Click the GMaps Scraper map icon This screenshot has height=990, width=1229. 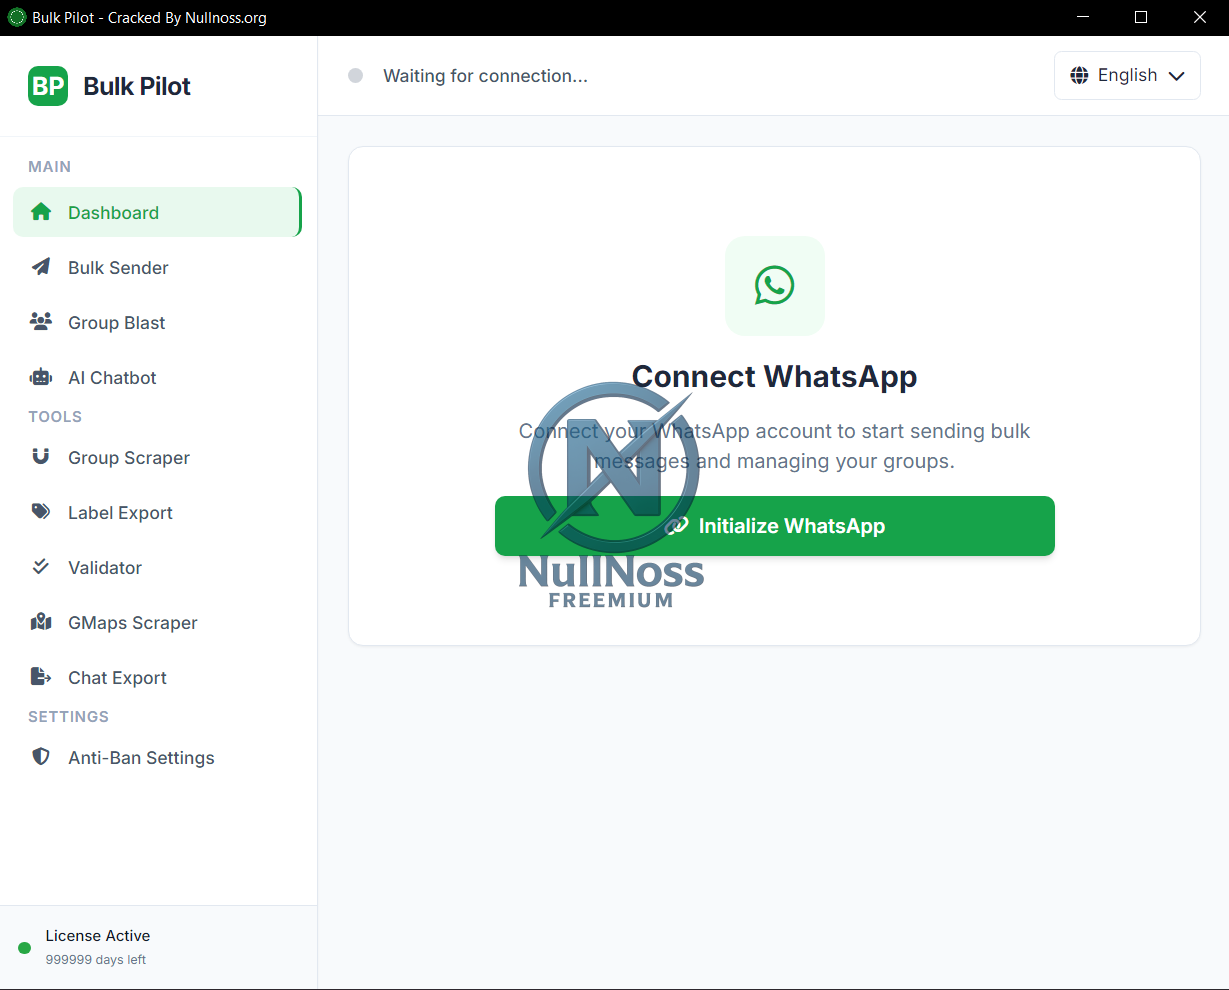click(41, 622)
